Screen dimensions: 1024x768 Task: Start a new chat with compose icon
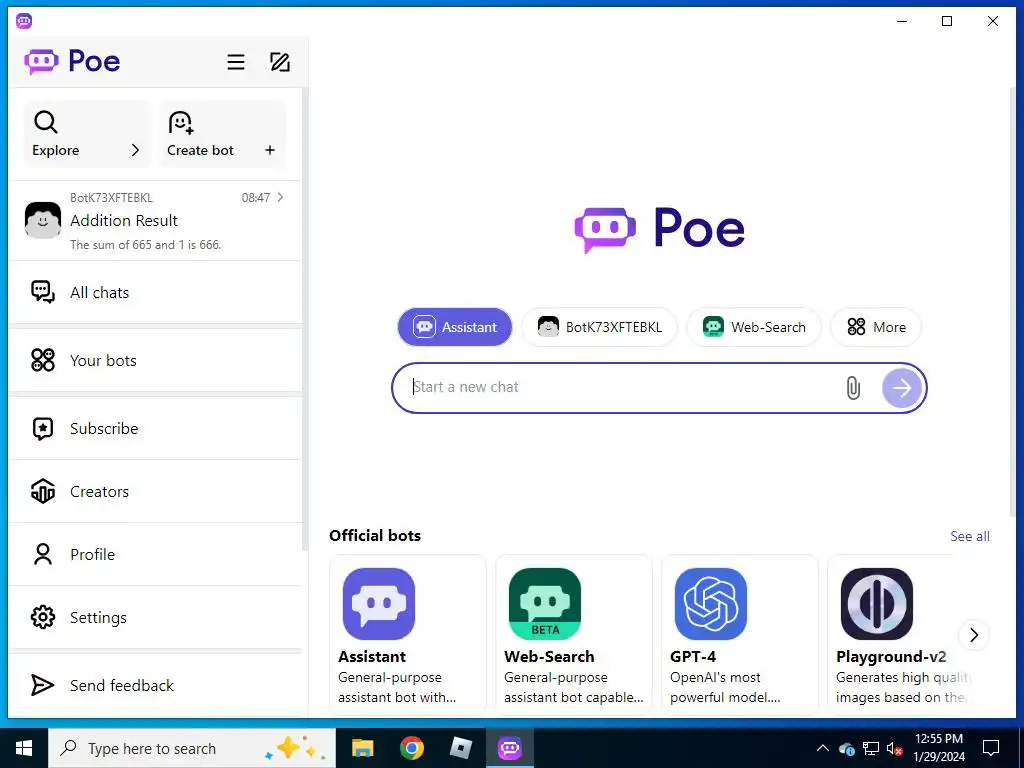pyautogui.click(x=280, y=62)
